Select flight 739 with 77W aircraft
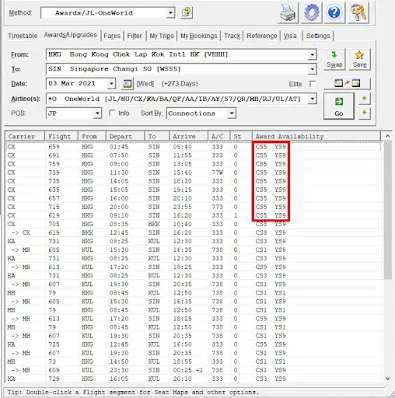Image resolution: width=395 pixels, height=398 pixels. (193, 173)
